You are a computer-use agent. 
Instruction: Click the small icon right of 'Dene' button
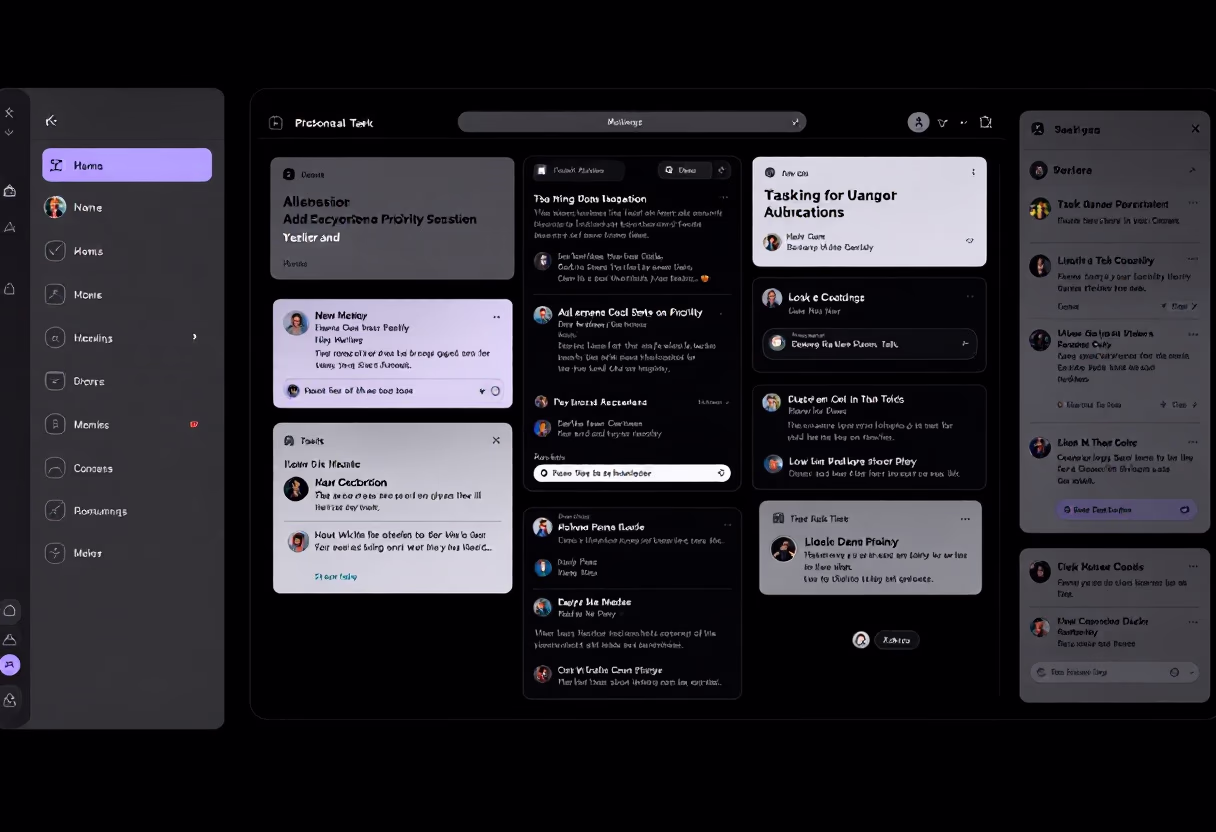coord(723,170)
